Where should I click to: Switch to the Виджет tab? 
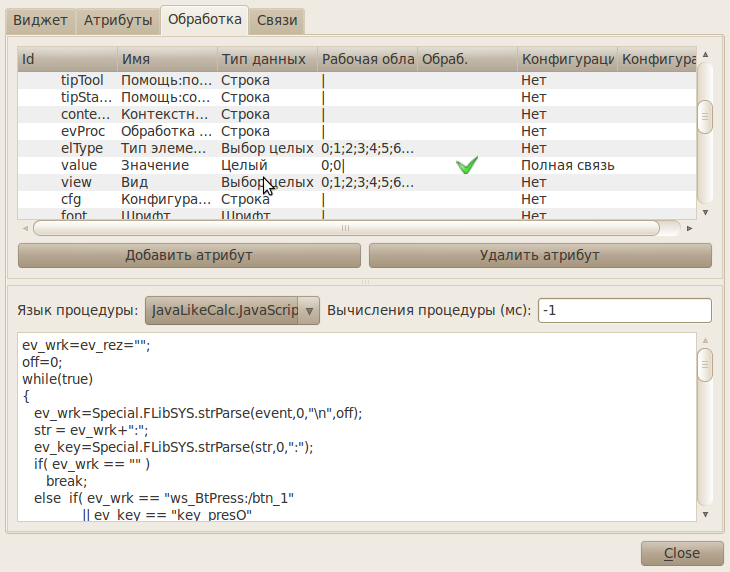click(x=40, y=19)
